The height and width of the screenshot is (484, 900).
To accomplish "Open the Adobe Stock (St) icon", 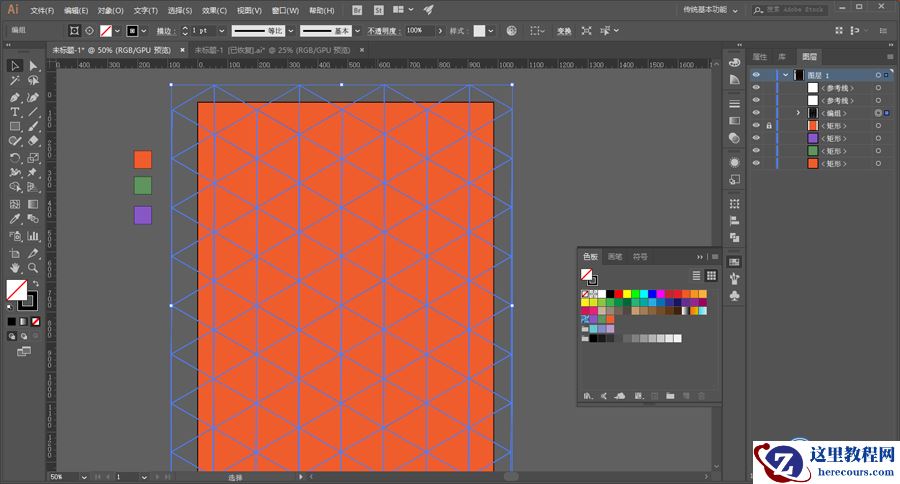I will tap(378, 10).
